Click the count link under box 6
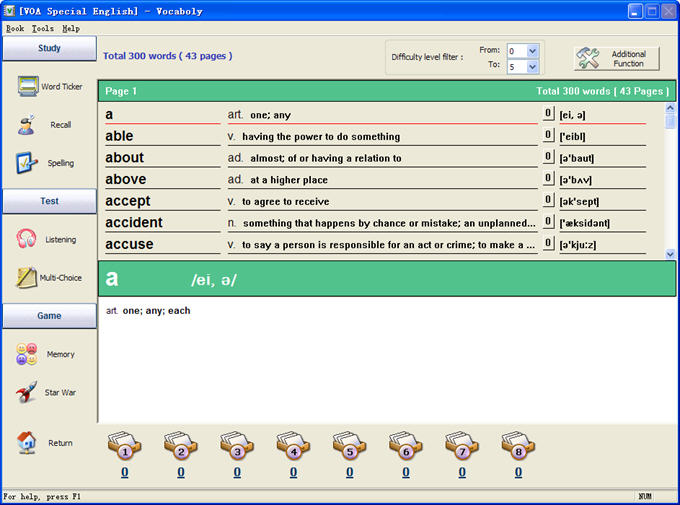This screenshot has width=680, height=505. 405,472
